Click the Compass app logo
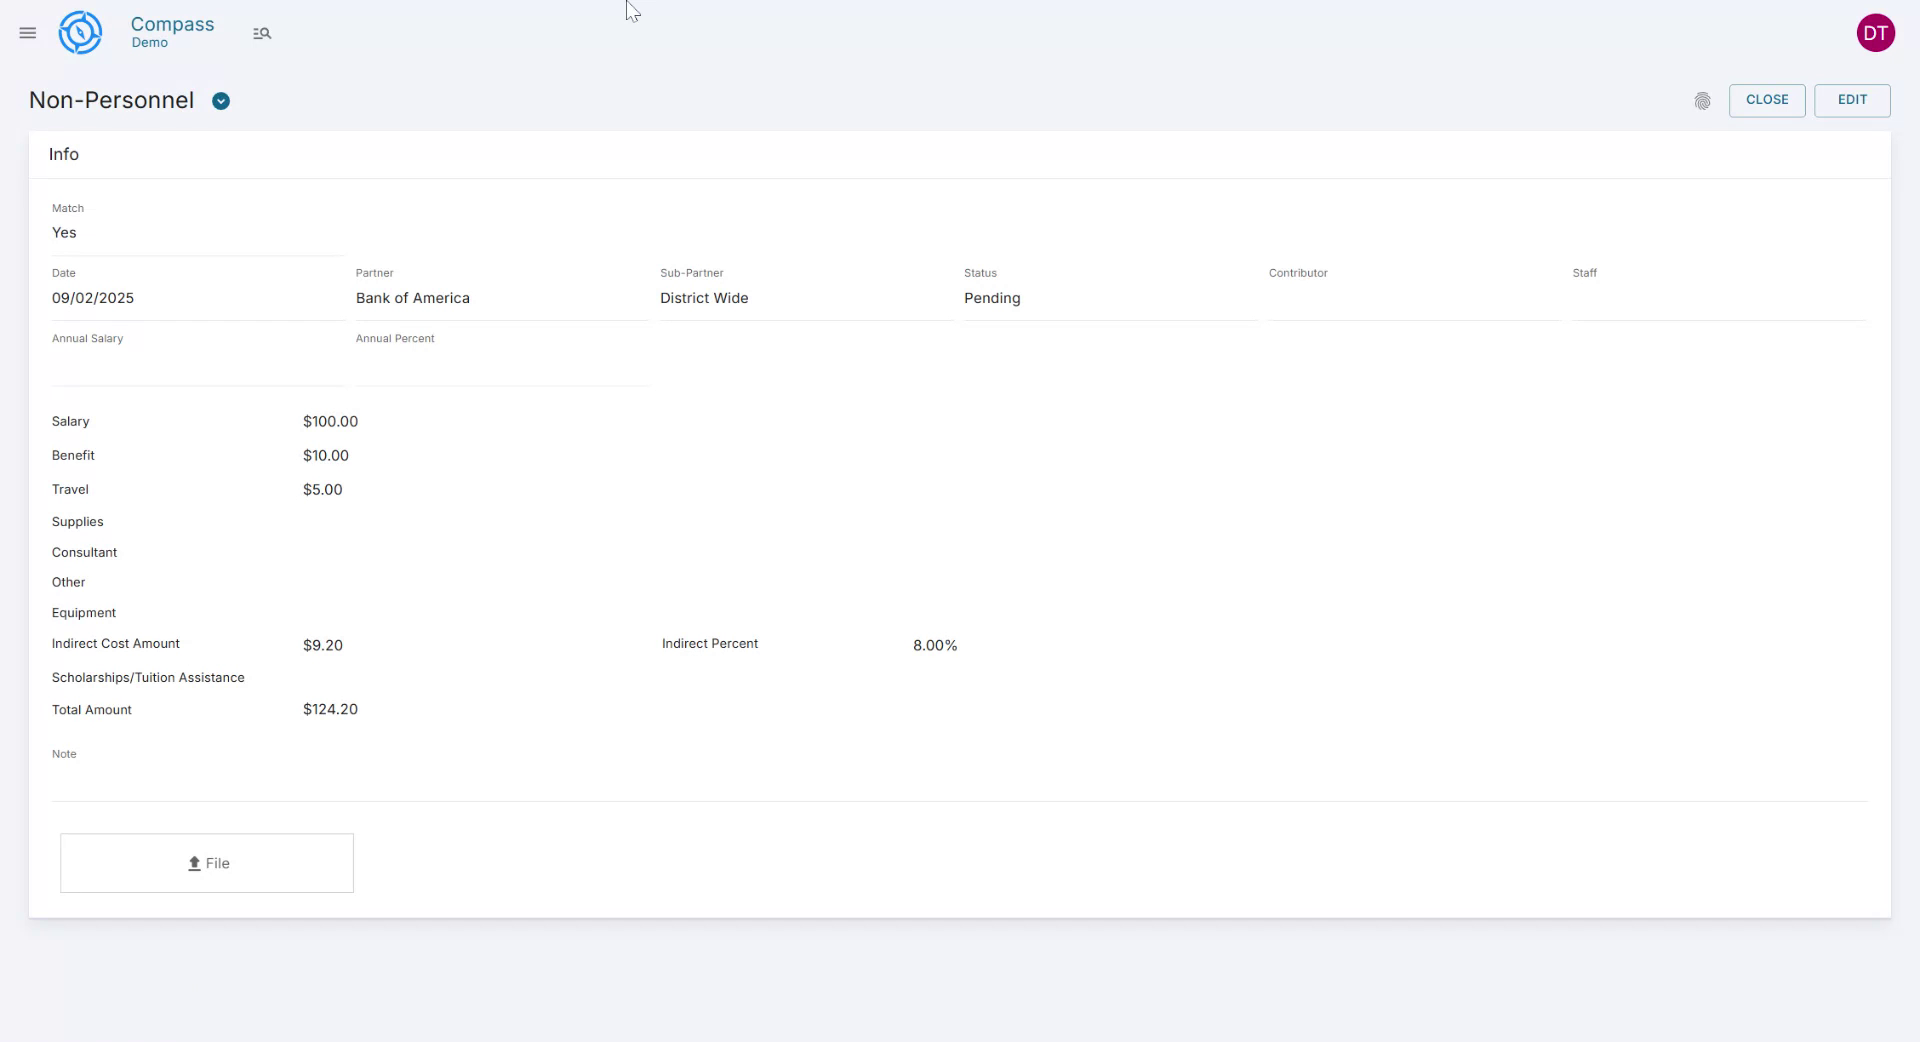This screenshot has width=1920, height=1042. tap(80, 32)
